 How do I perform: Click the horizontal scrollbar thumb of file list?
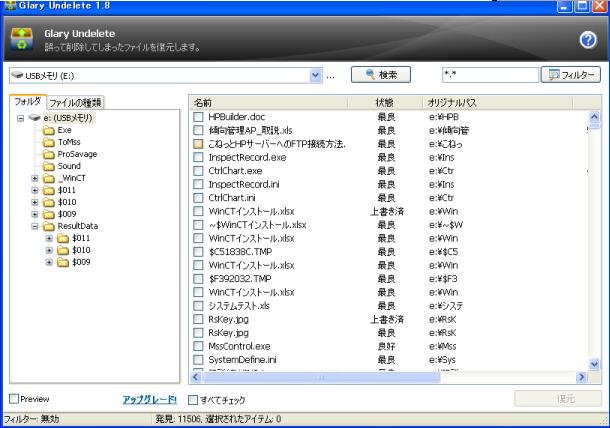tap(321, 377)
